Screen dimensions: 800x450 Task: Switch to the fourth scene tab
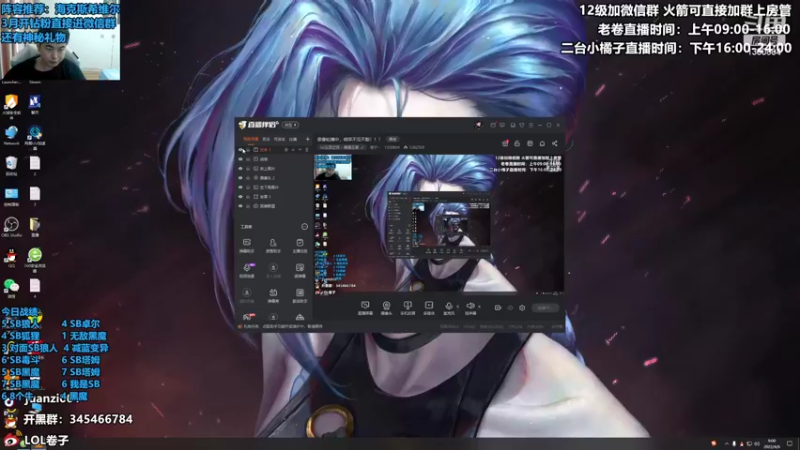click(x=292, y=139)
